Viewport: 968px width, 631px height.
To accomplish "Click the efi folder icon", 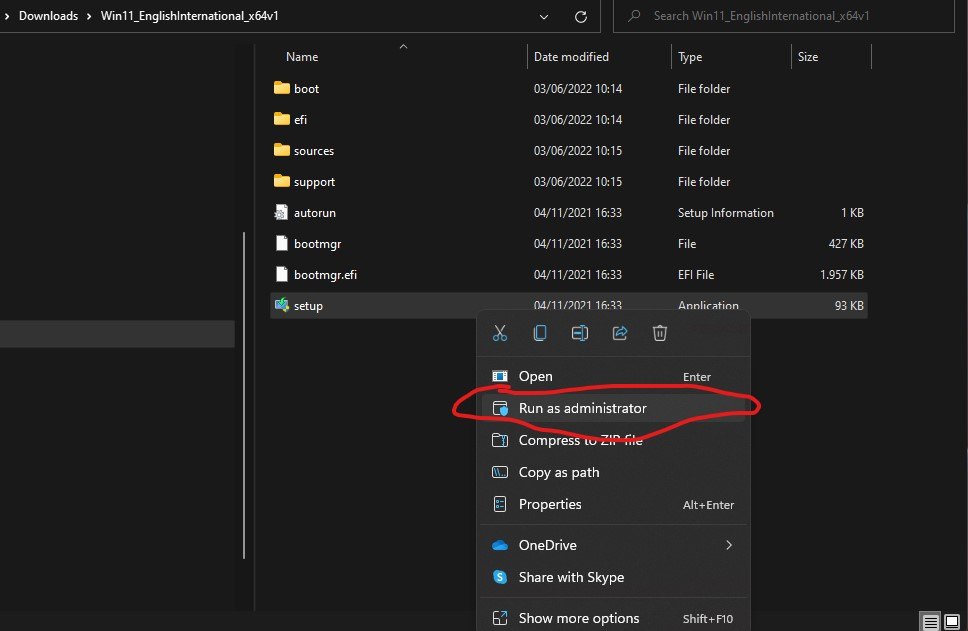I will click(282, 119).
